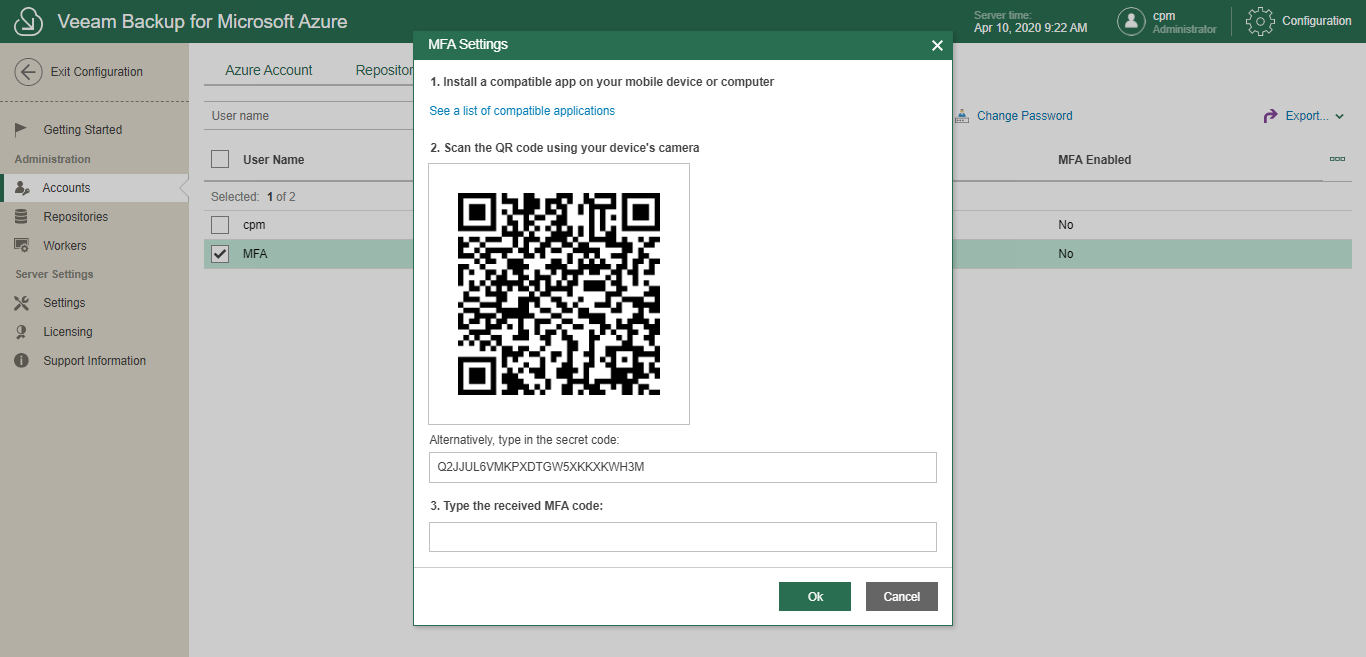The height and width of the screenshot is (657, 1366).
Task: Go to Workers in sidebar
Action: pyautogui.click(x=65, y=246)
